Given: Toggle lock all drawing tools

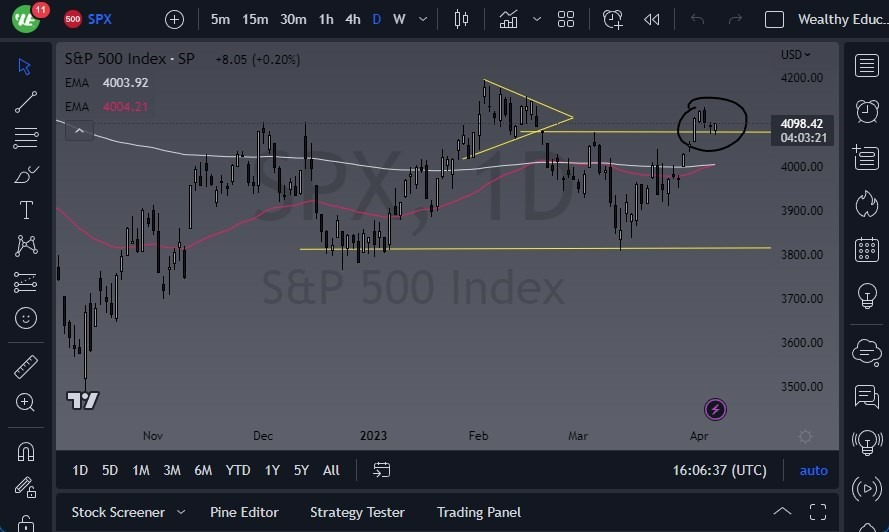Looking at the screenshot, I should click(26, 522).
